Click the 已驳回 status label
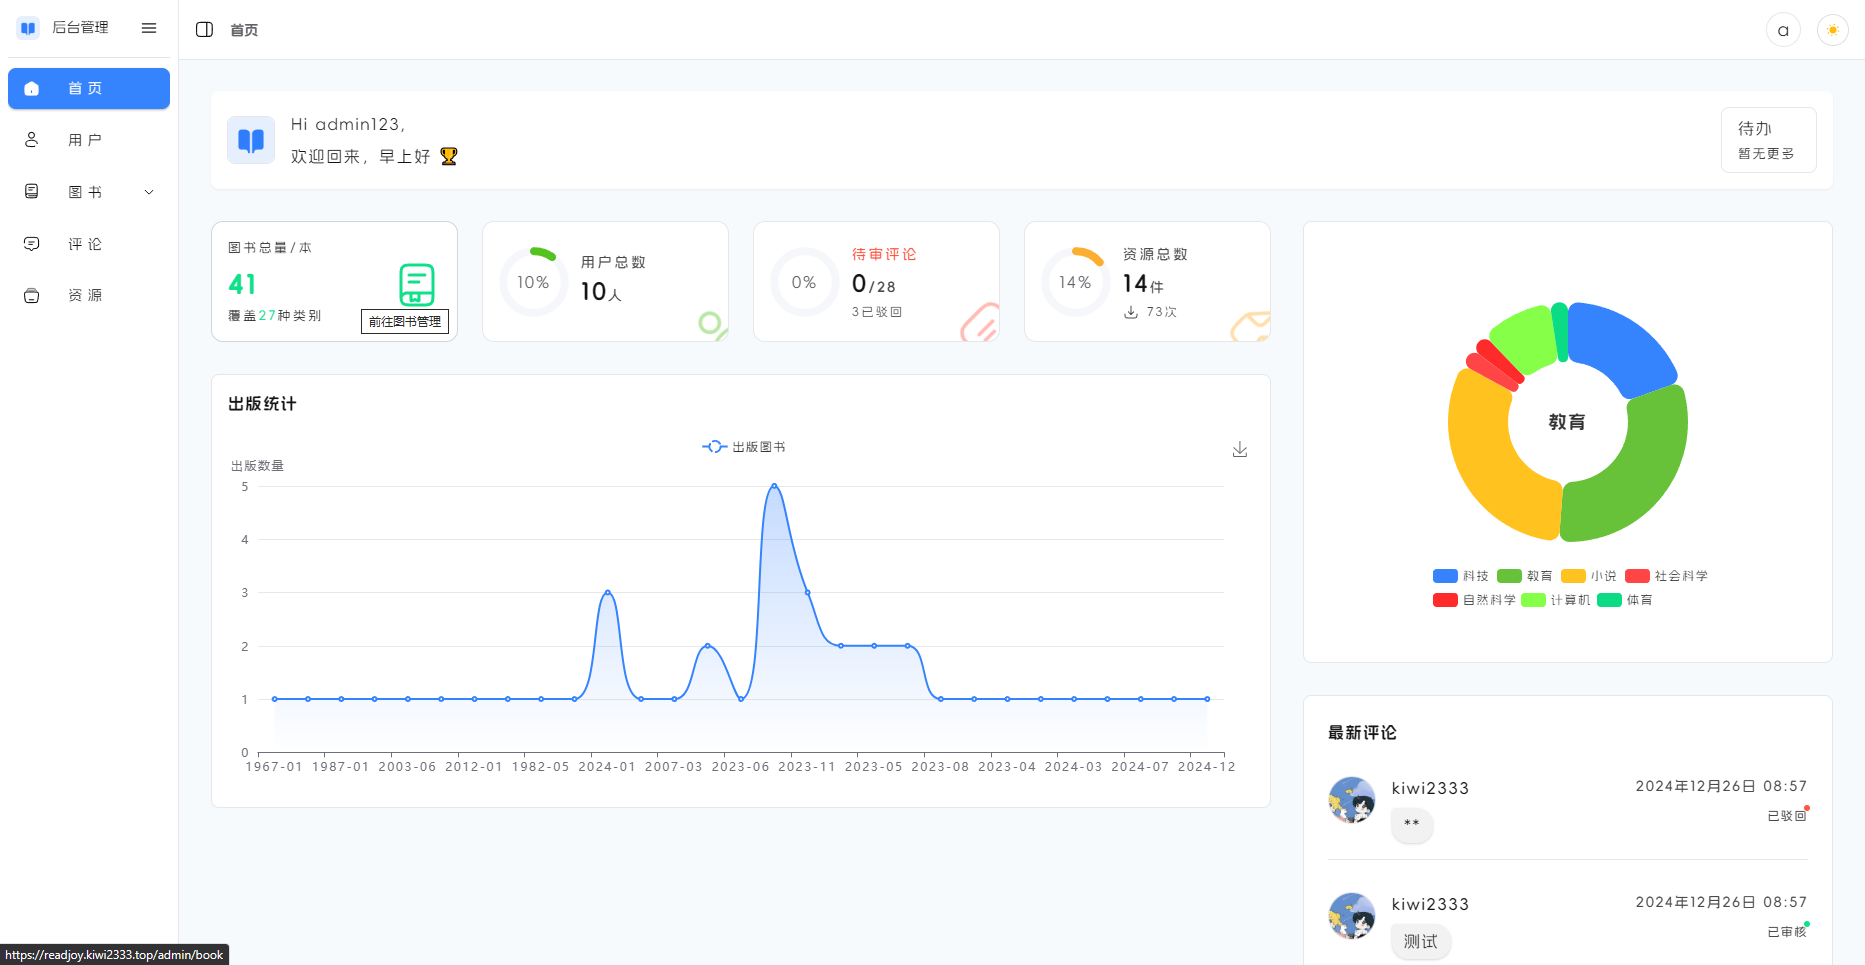This screenshot has height=965, width=1865. pos(1786,816)
